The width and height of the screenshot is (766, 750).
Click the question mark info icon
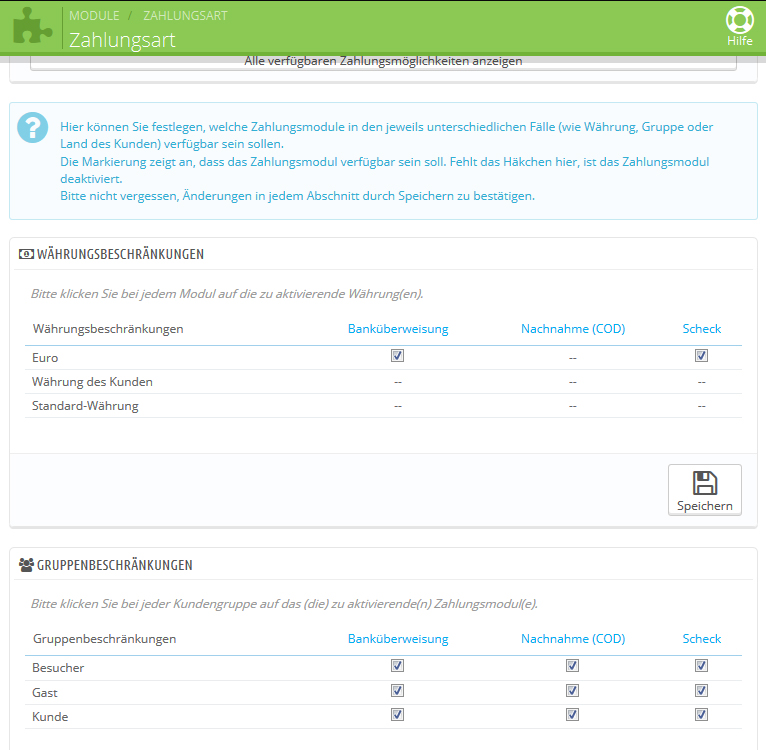pyautogui.click(x=33, y=128)
